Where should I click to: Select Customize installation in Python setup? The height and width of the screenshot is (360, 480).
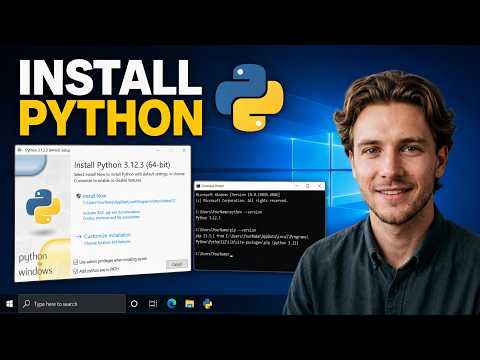coord(107,236)
